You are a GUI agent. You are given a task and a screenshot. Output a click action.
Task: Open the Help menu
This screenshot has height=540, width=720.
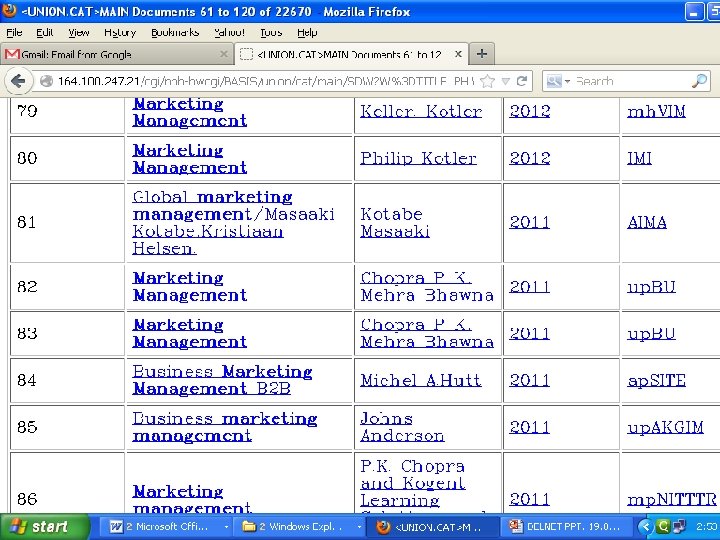[307, 33]
